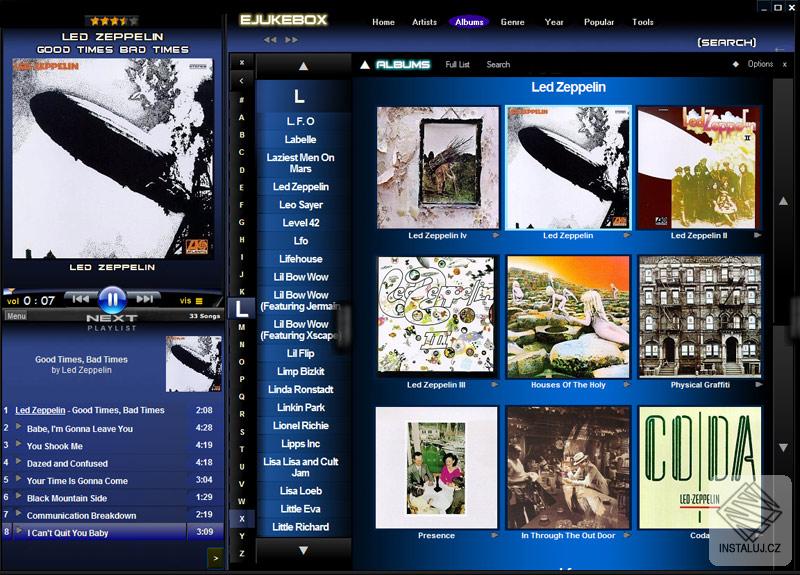
Task: Close the albums panel with the x
Action: pyautogui.click(x=785, y=64)
